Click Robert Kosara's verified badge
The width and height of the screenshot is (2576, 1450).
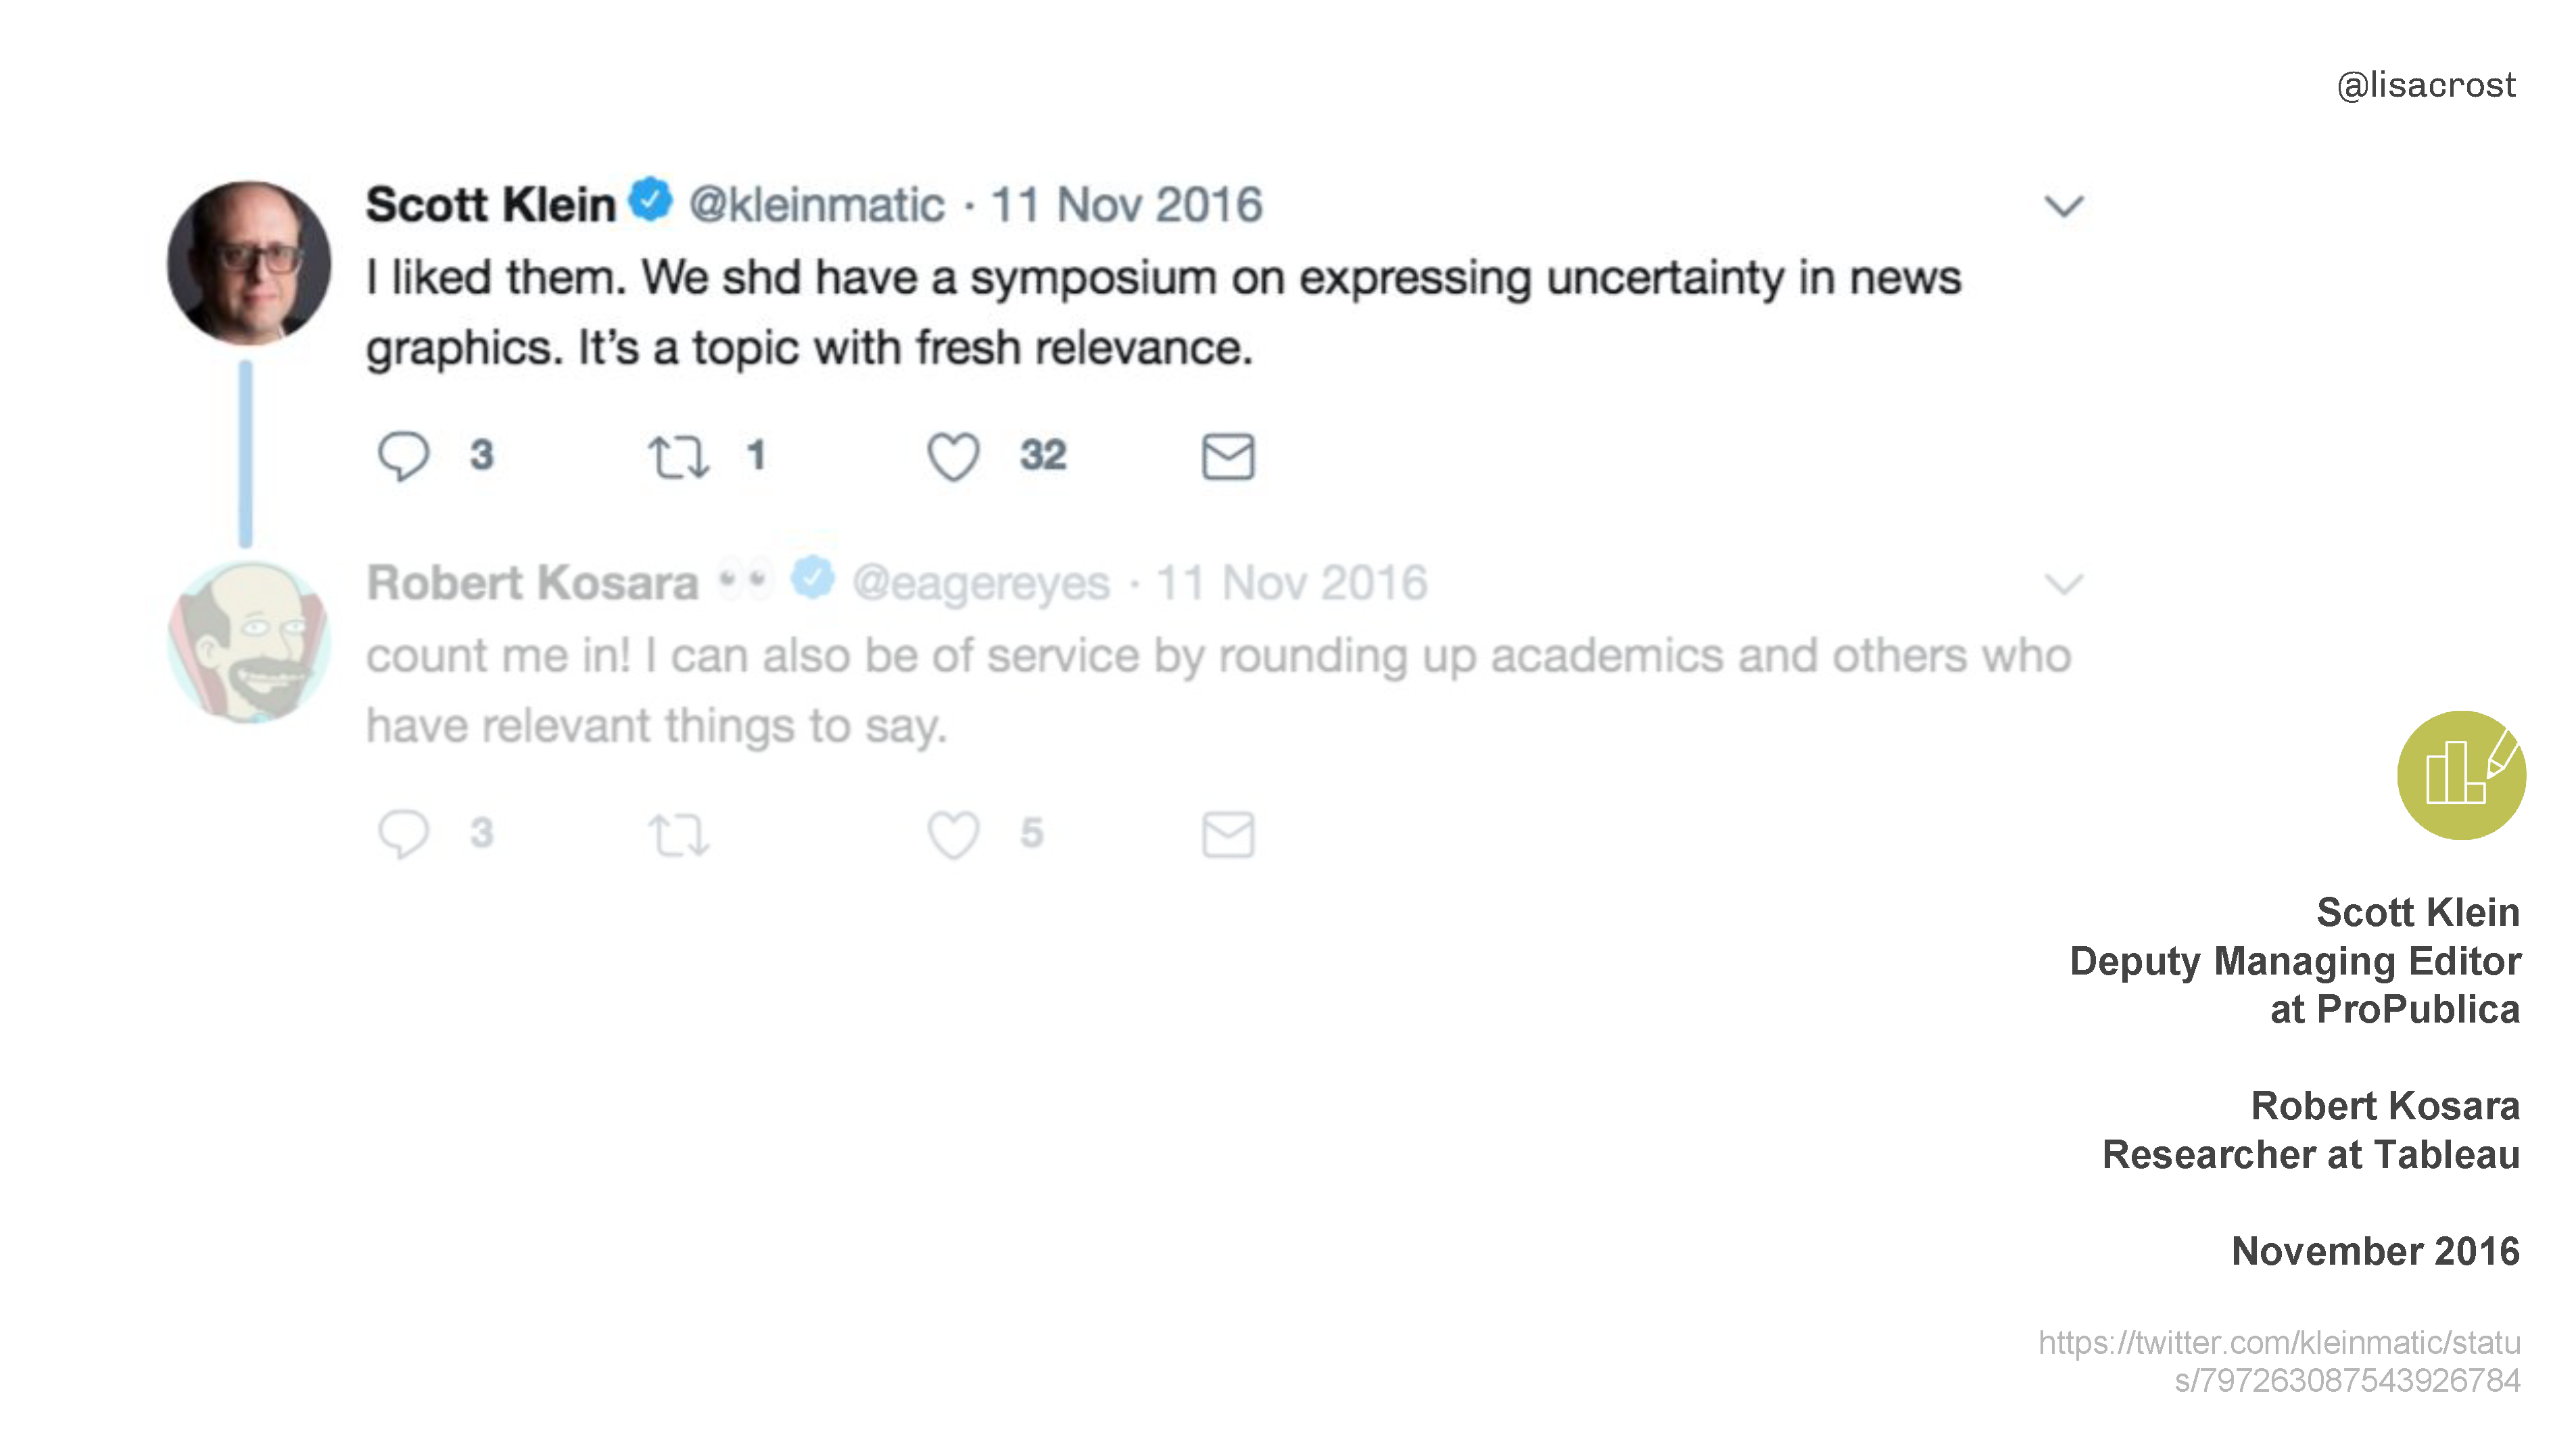point(812,577)
